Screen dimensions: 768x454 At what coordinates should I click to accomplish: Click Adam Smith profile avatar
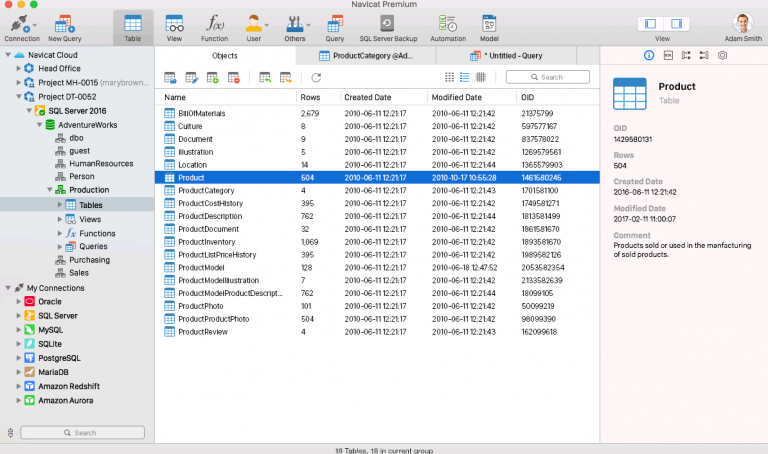pyautogui.click(x=743, y=23)
